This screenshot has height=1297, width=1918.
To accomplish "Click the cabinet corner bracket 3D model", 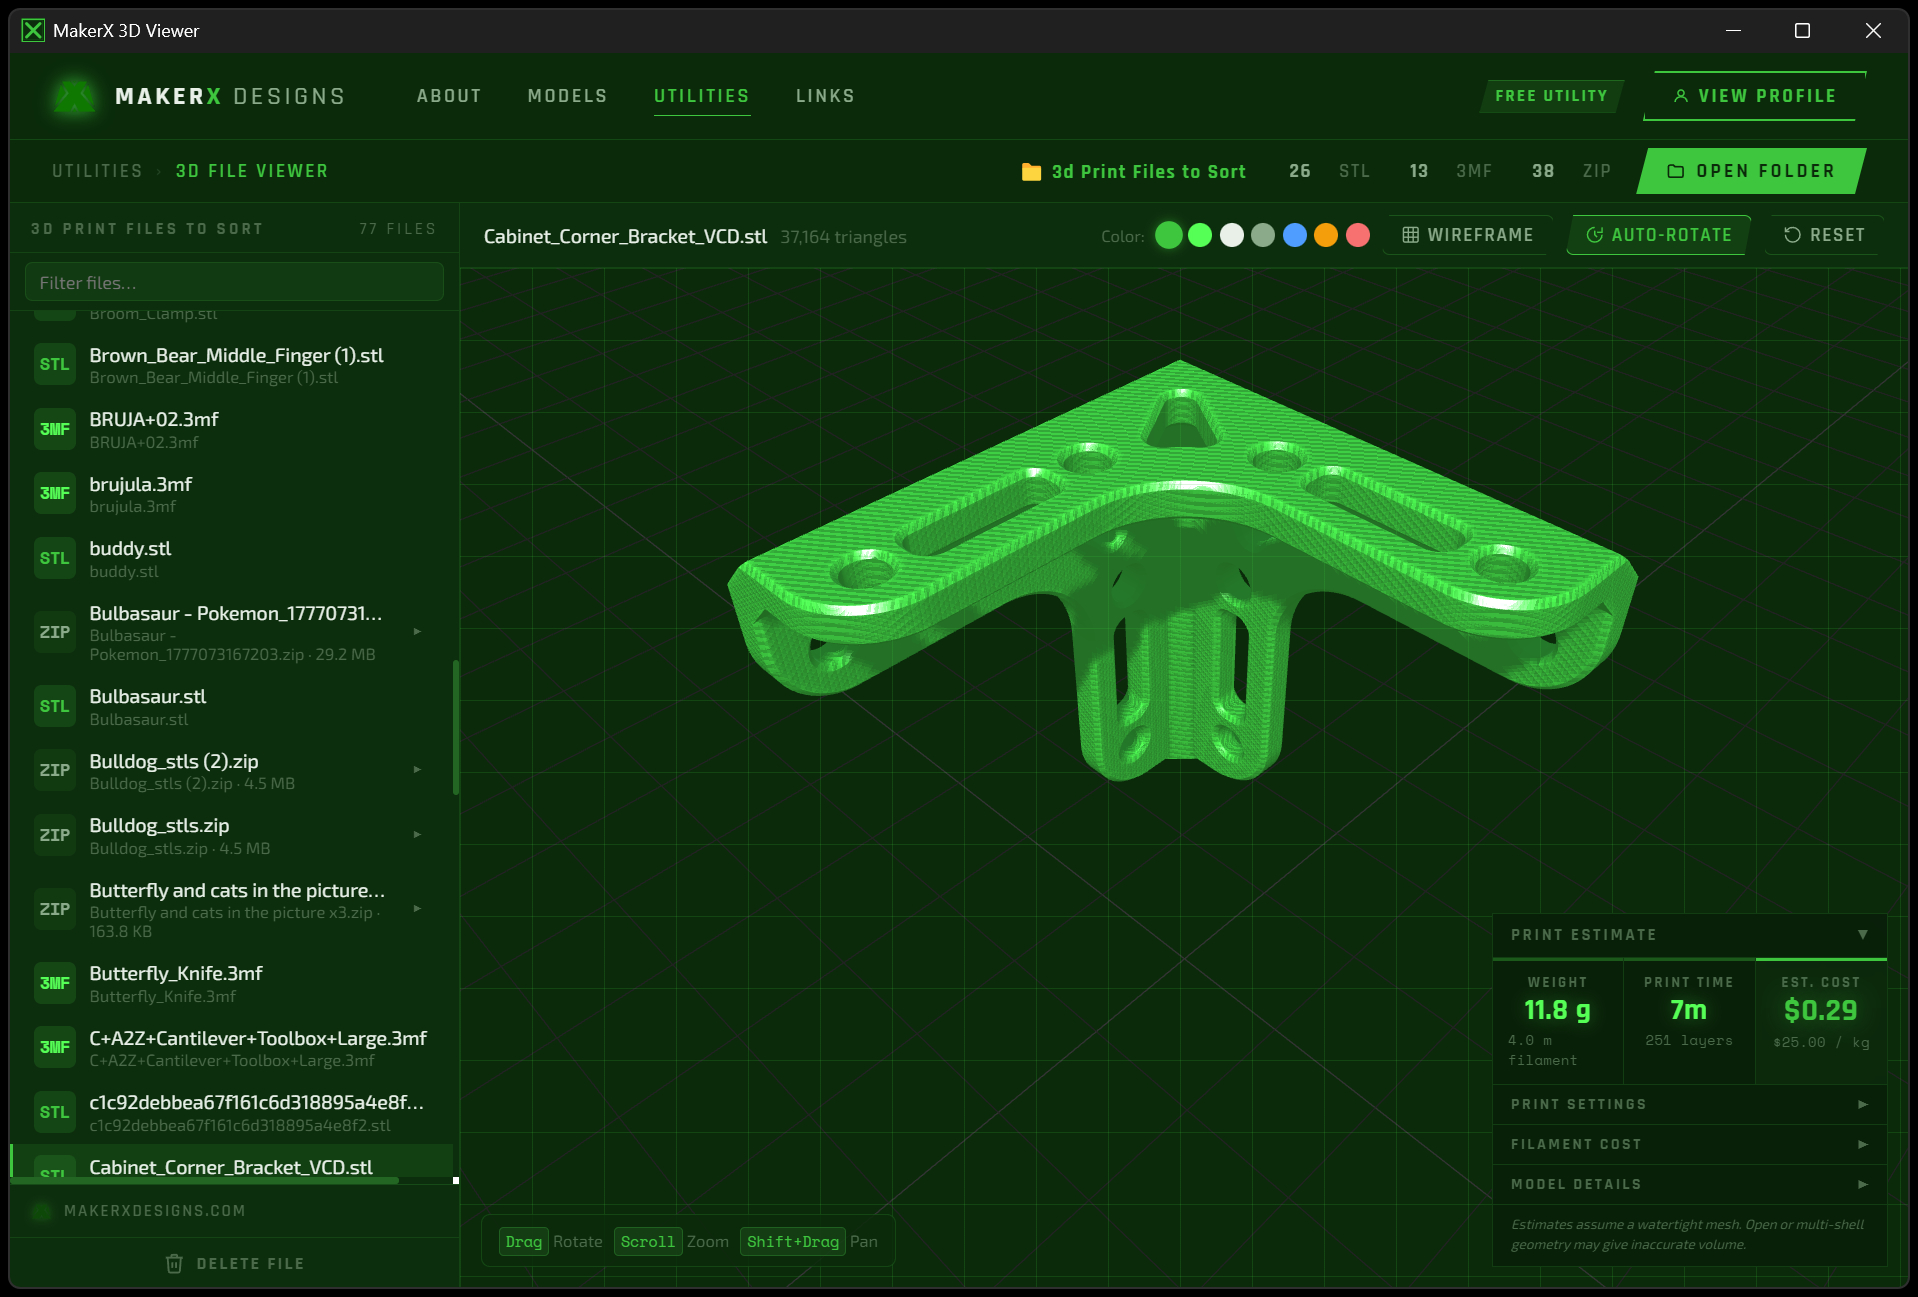I will pos(1182,570).
